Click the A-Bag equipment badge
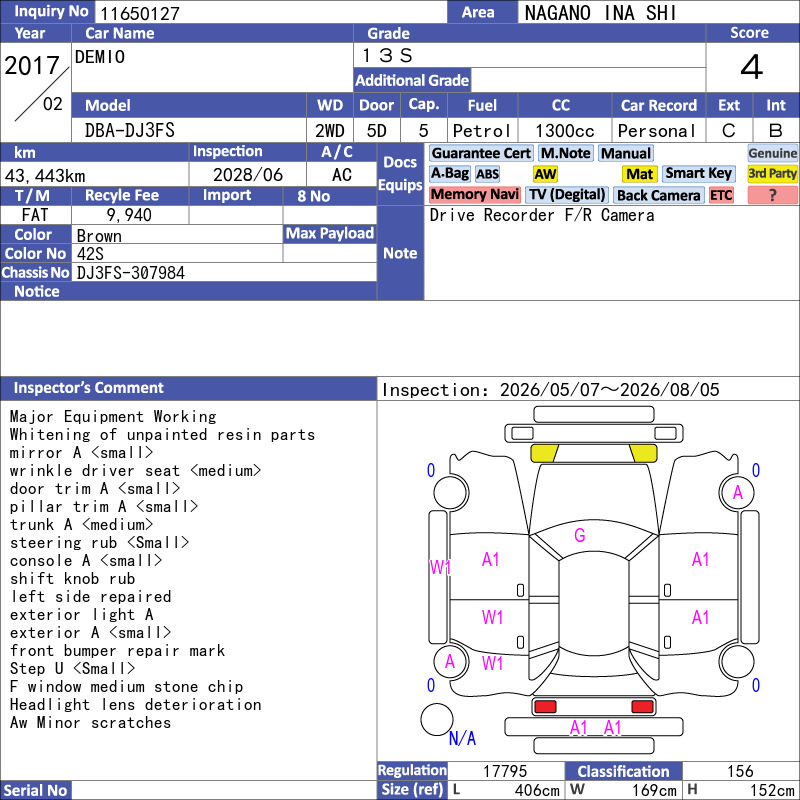Image resolution: width=800 pixels, height=800 pixels. 449,173
